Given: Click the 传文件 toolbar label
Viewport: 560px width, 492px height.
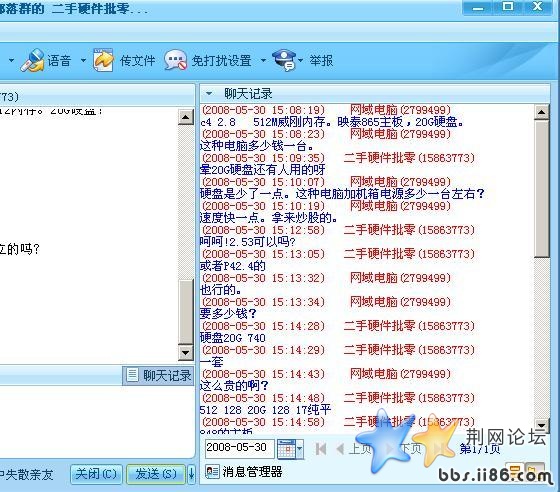Looking at the screenshot, I should click(x=138, y=60).
